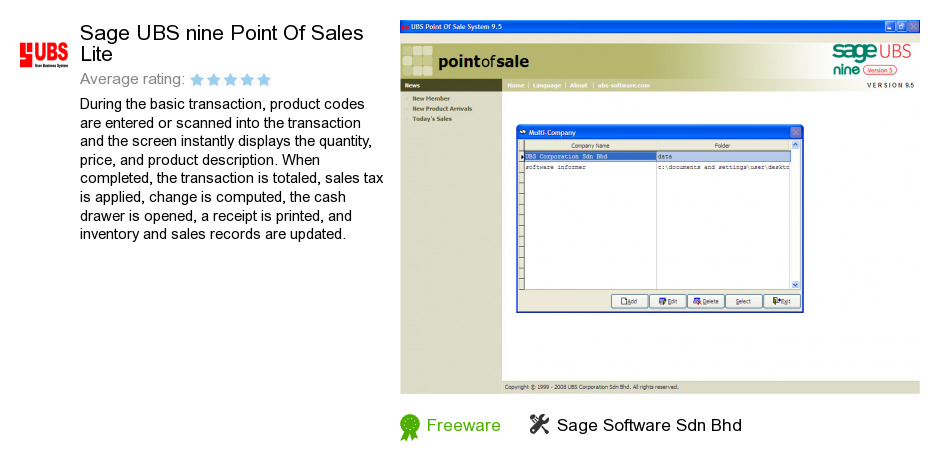Click the Today's Sales news item

(x=432, y=119)
